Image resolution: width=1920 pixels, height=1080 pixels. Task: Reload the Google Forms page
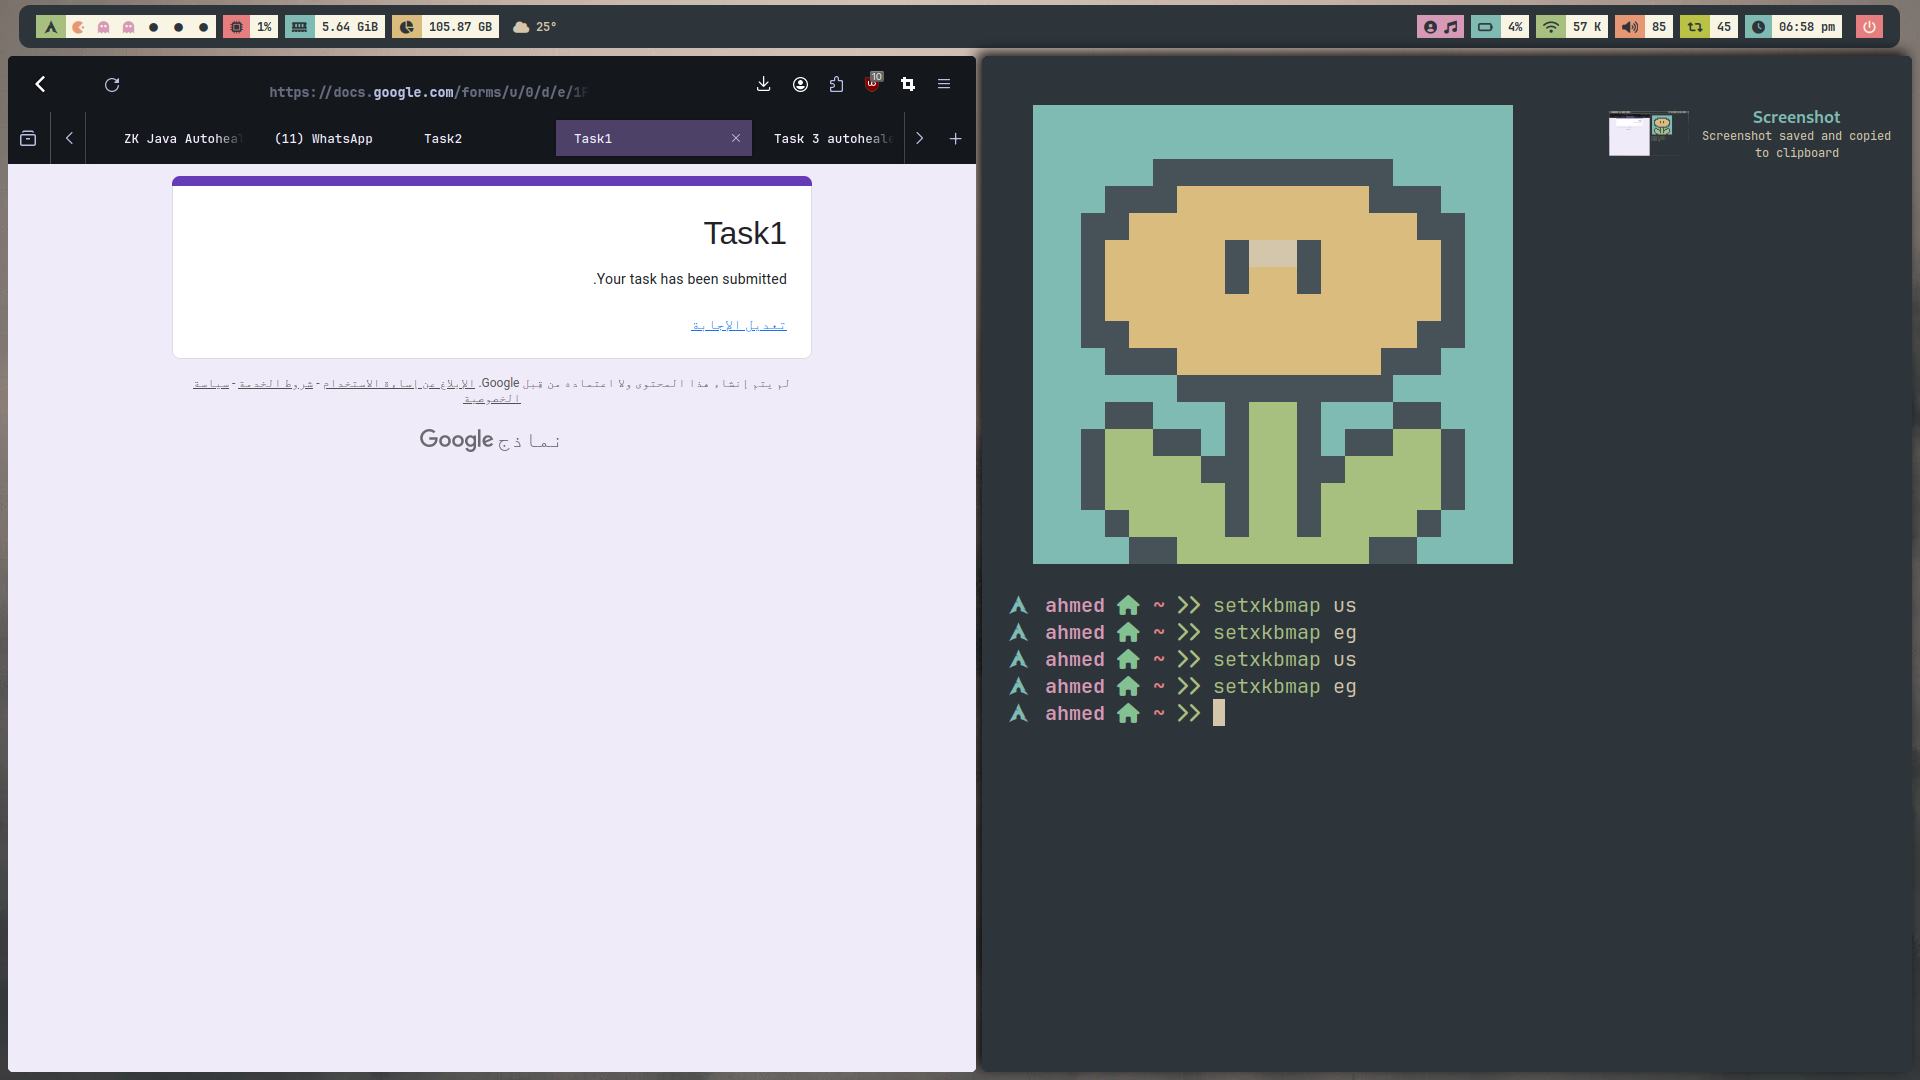tap(112, 85)
